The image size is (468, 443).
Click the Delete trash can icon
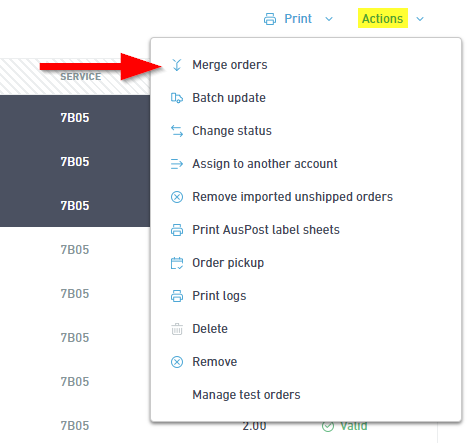(177, 329)
